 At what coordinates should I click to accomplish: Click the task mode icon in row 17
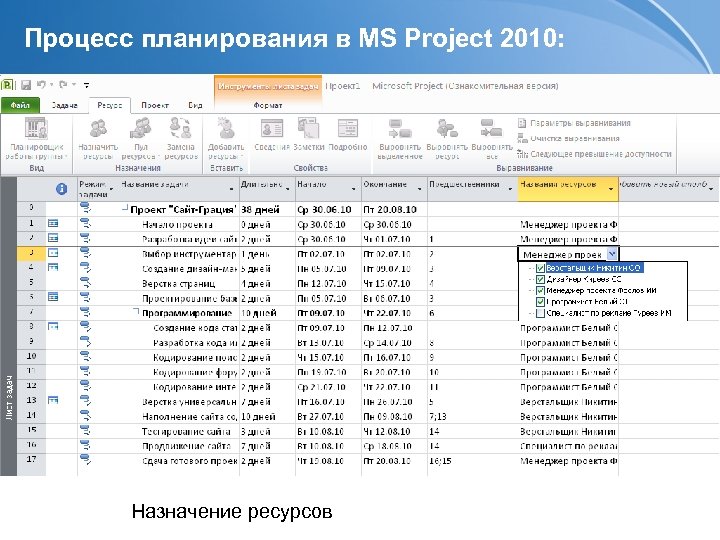85,459
